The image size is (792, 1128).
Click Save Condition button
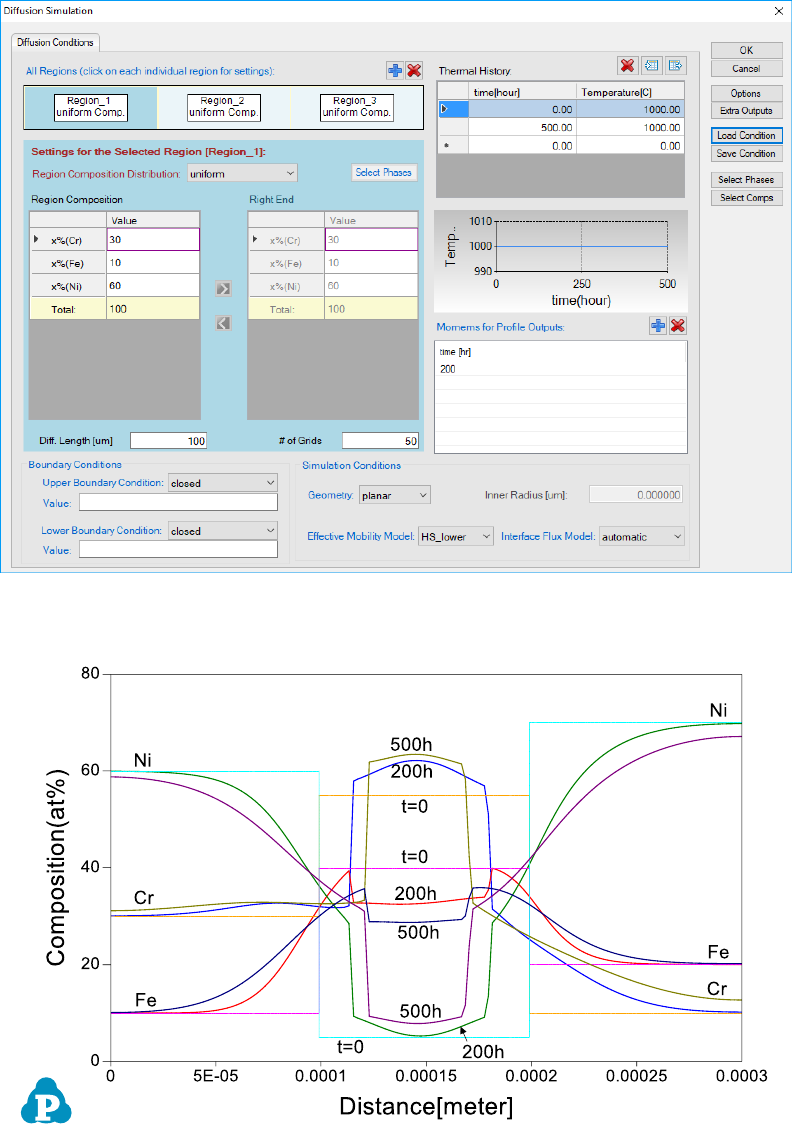click(747, 153)
